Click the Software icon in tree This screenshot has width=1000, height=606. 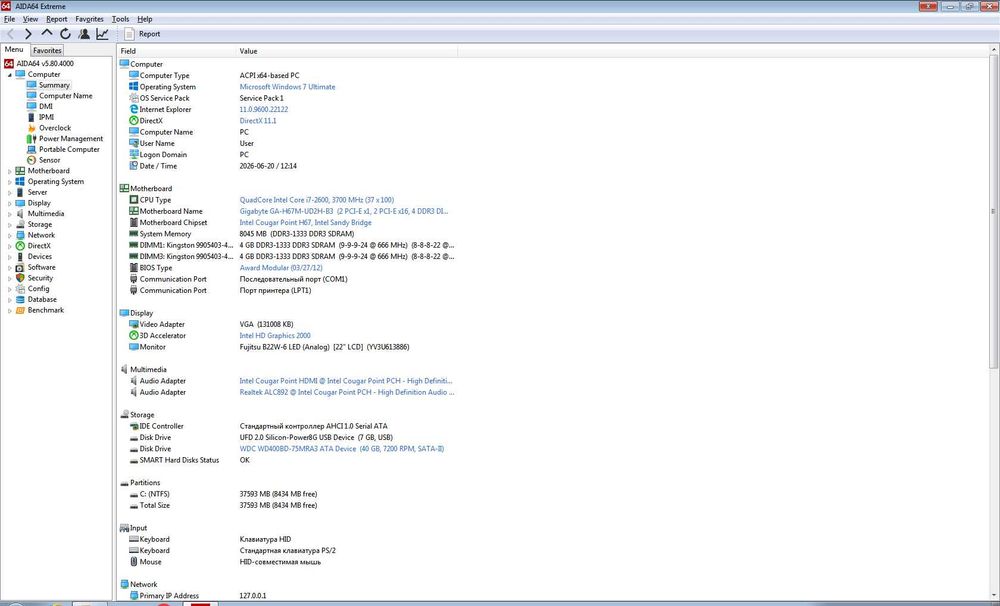tap(20, 267)
